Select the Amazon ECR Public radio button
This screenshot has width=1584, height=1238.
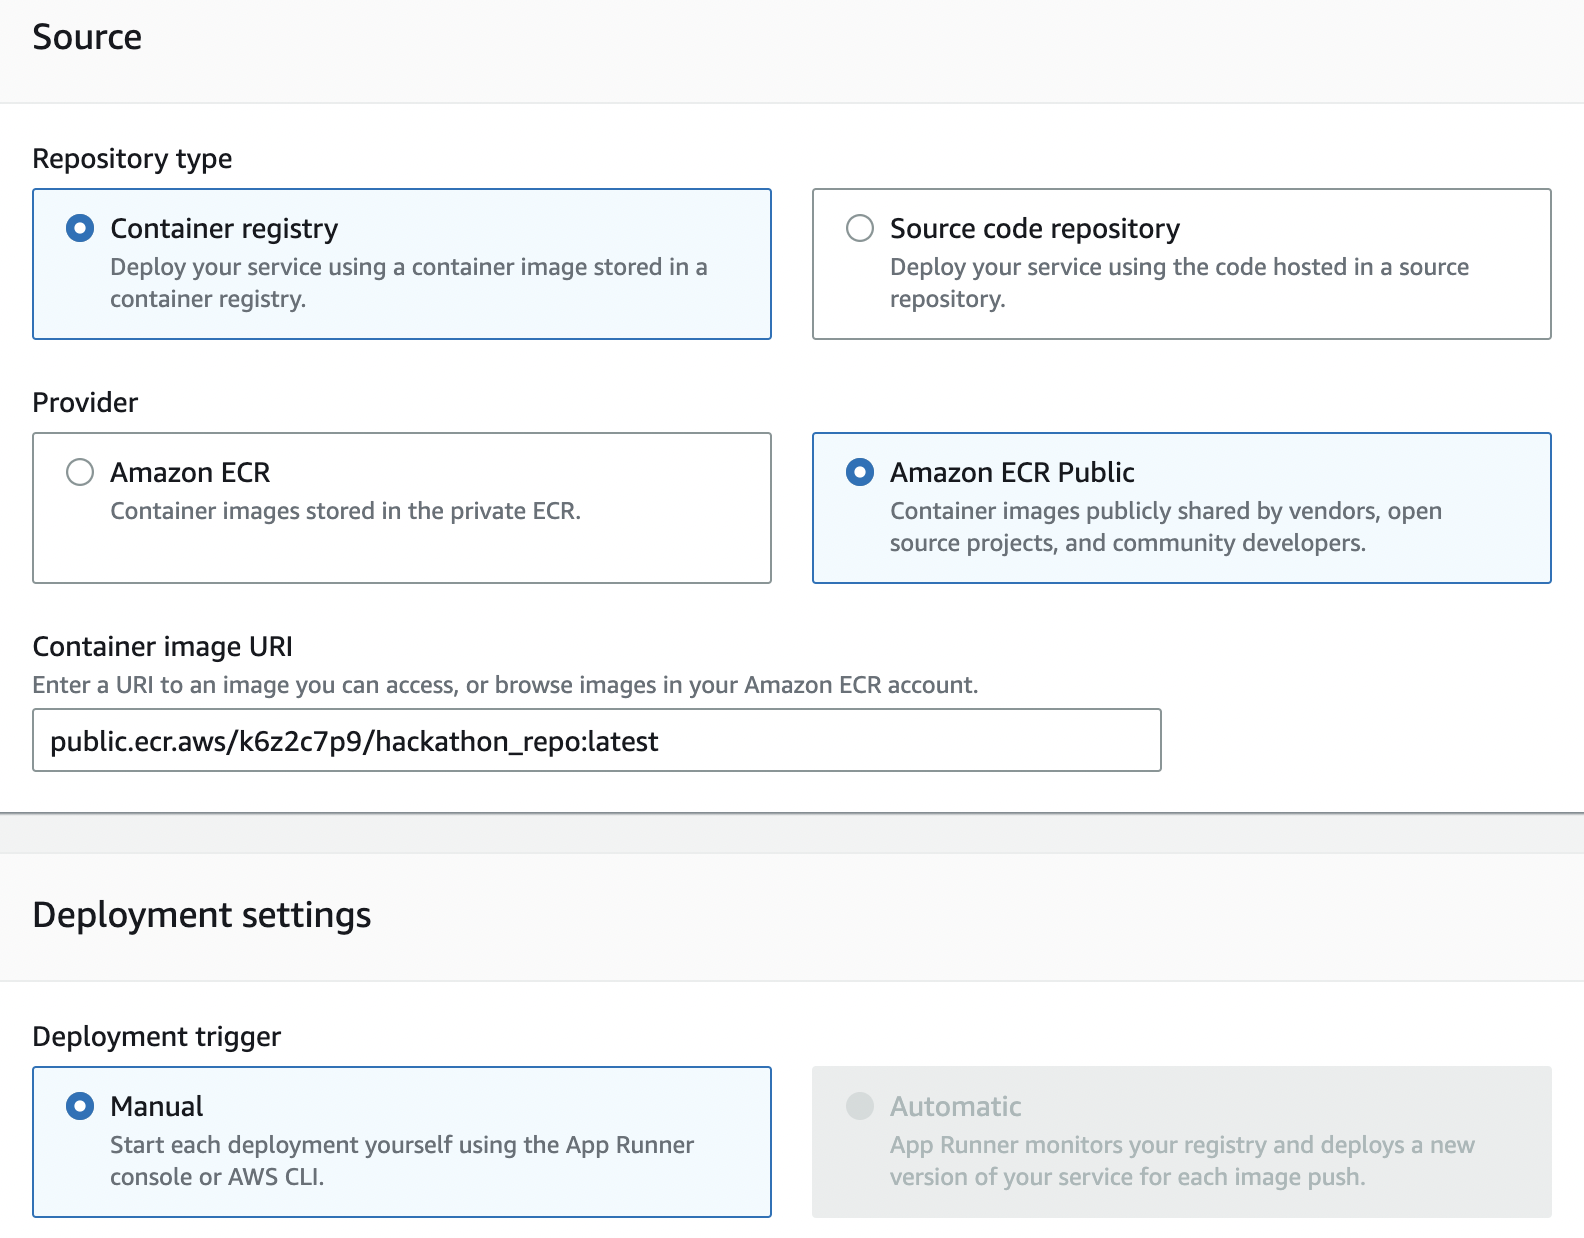(x=860, y=472)
